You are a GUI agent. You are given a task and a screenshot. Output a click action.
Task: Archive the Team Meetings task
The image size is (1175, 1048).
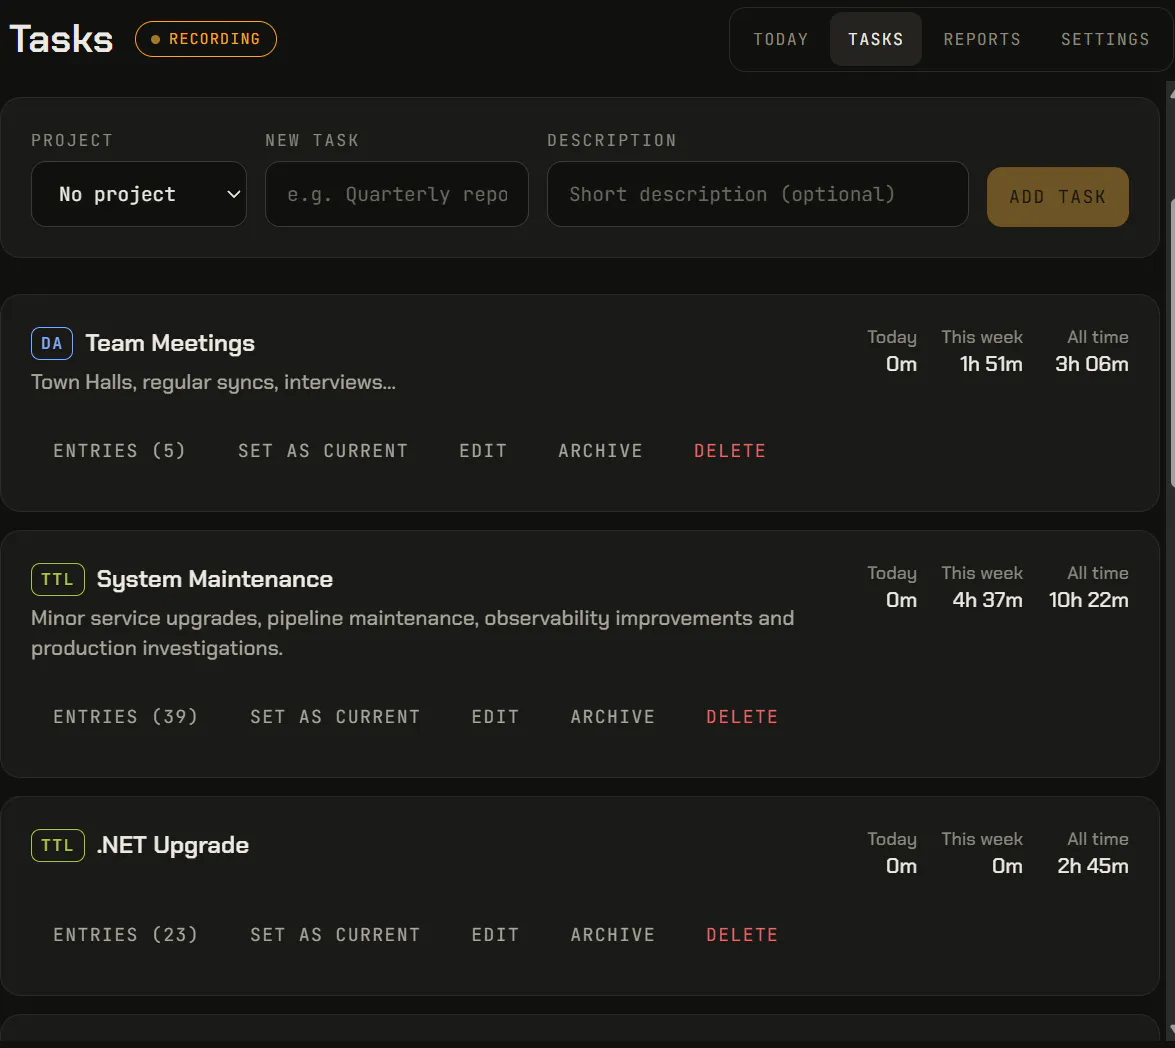(600, 451)
